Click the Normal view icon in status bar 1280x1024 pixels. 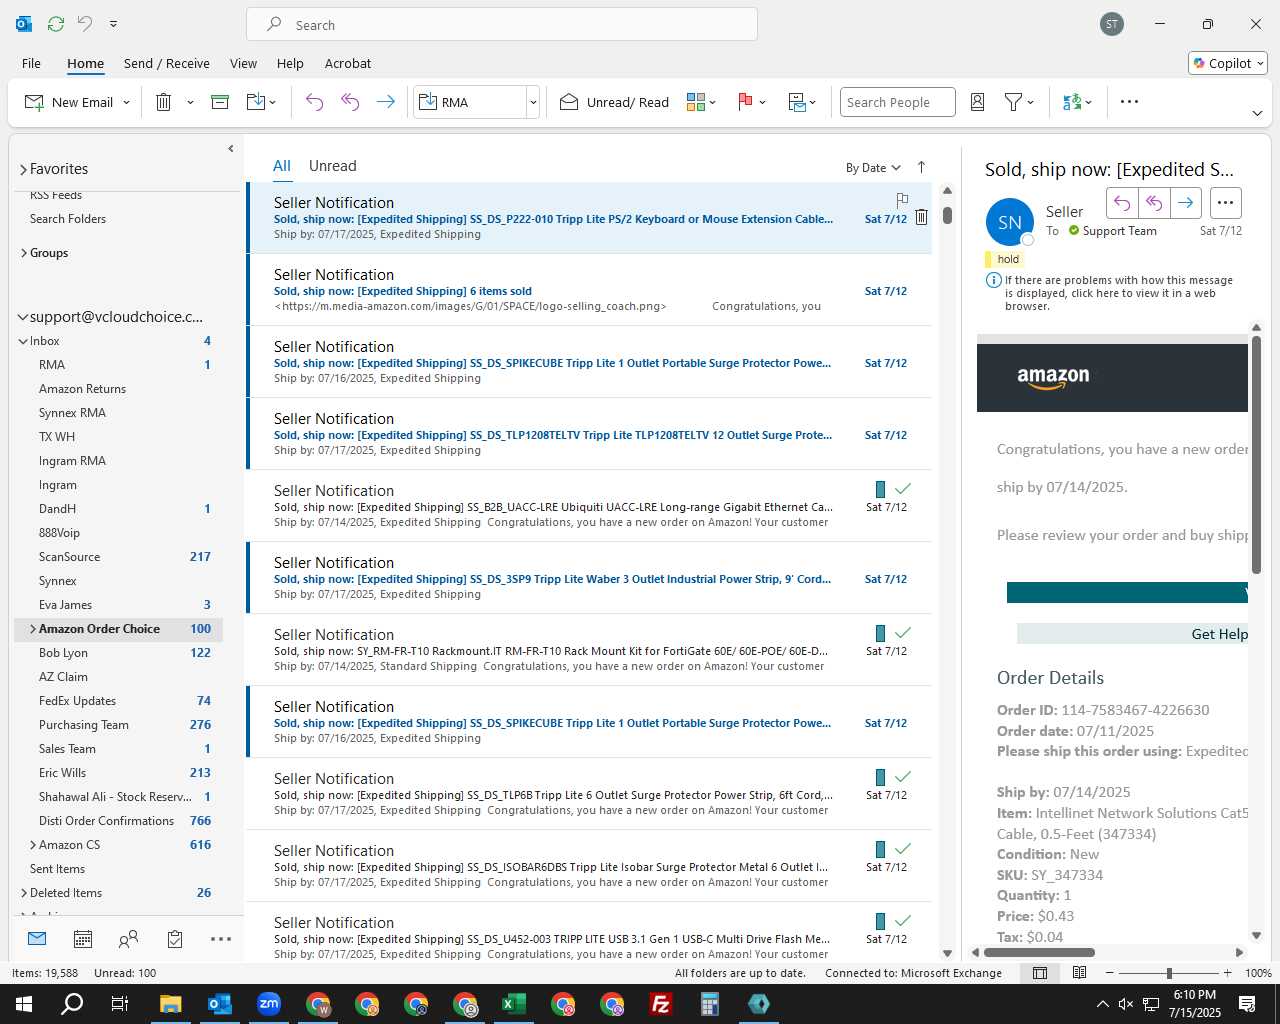tap(1040, 973)
